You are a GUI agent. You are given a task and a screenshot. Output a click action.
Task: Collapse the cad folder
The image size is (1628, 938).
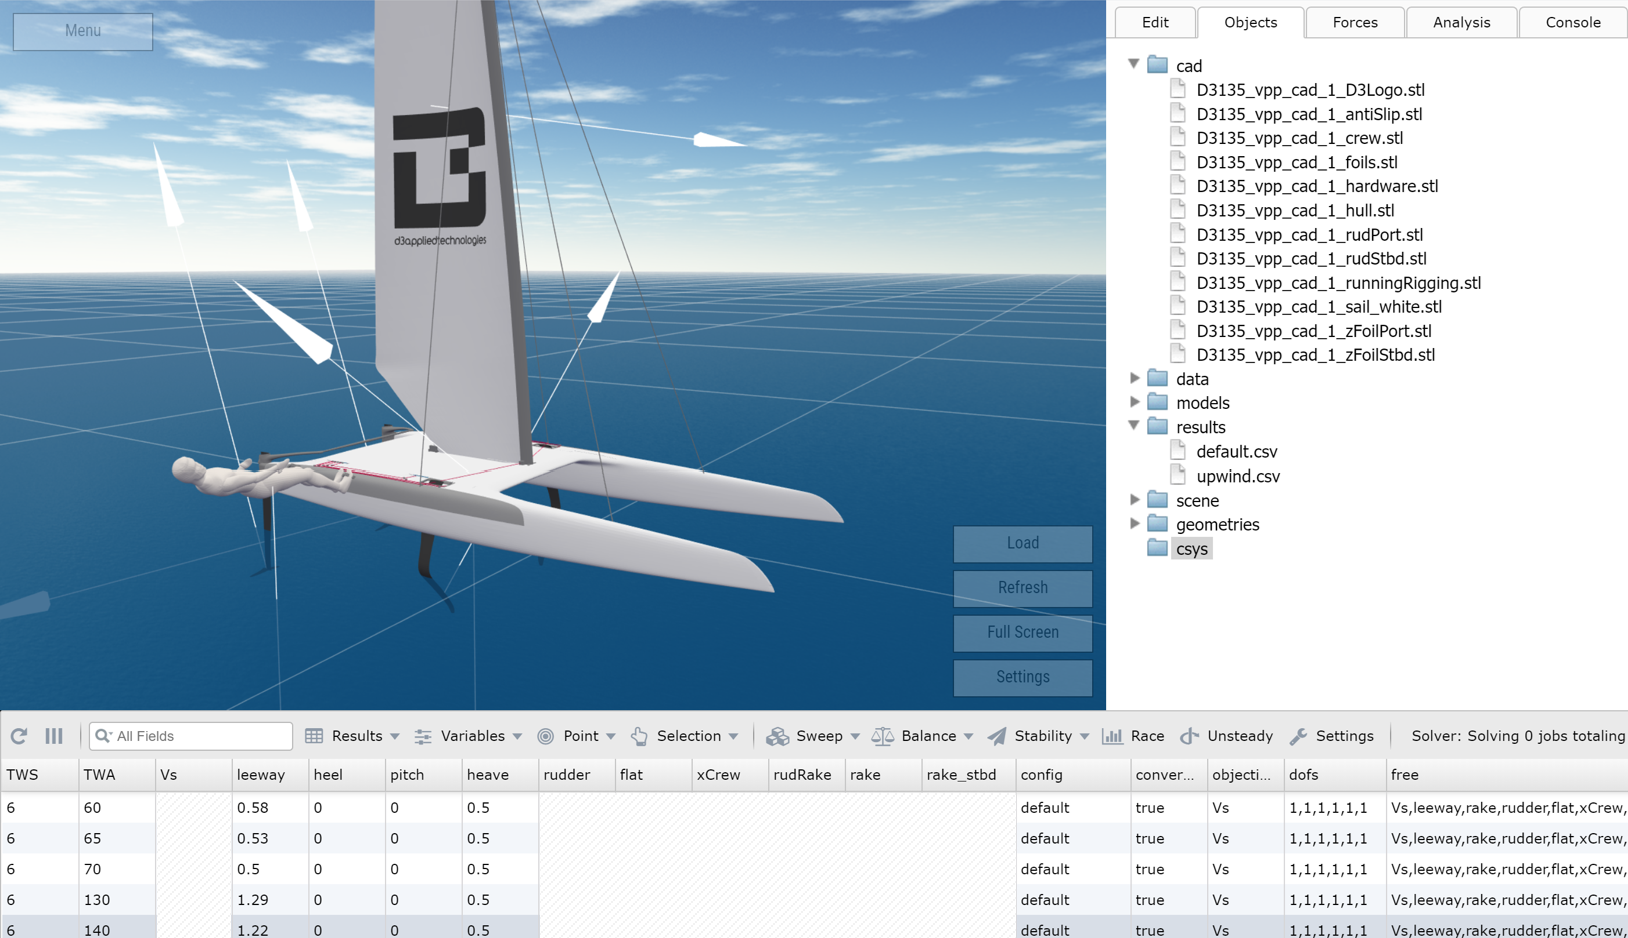(x=1134, y=64)
